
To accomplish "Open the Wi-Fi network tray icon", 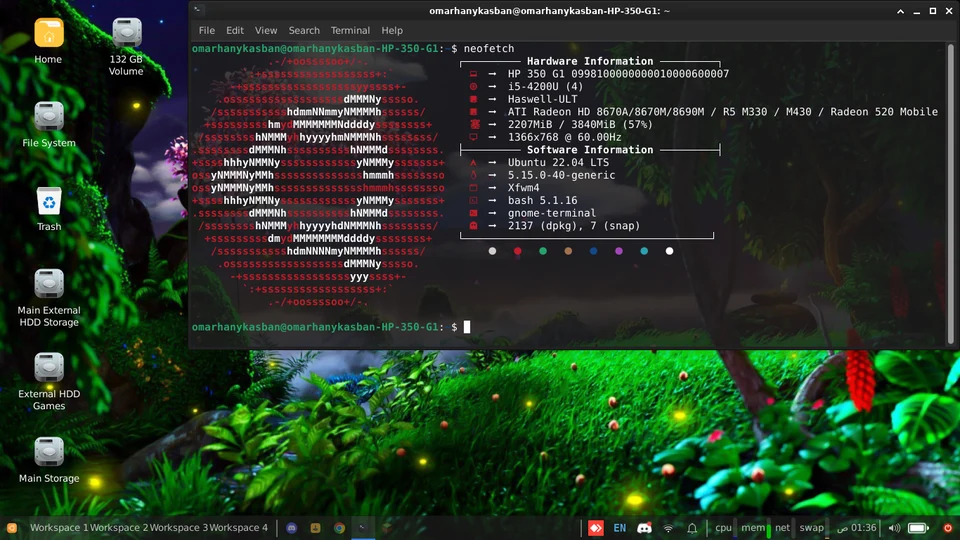I will point(669,528).
